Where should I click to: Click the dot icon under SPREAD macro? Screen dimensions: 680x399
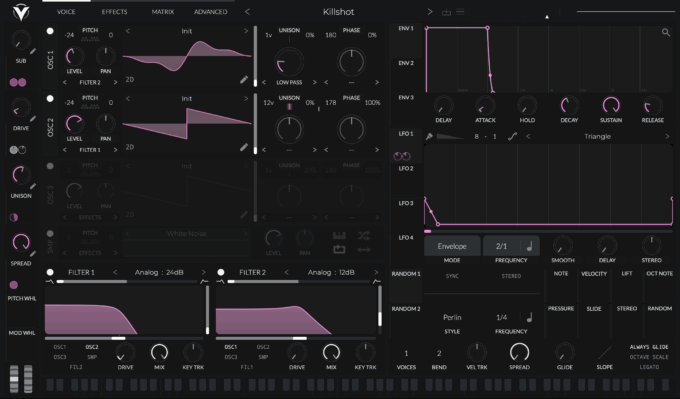click(x=13, y=285)
